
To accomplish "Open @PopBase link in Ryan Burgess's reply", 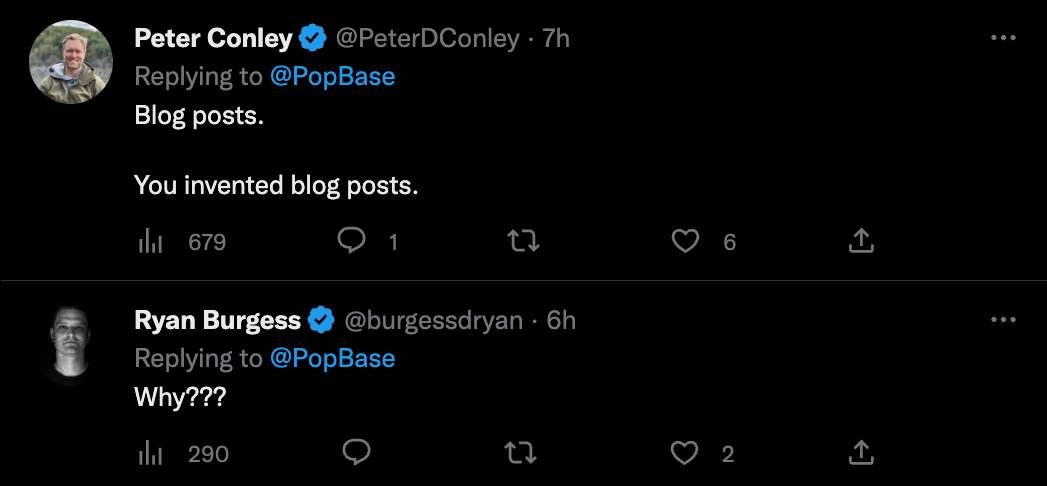I will pos(332,358).
